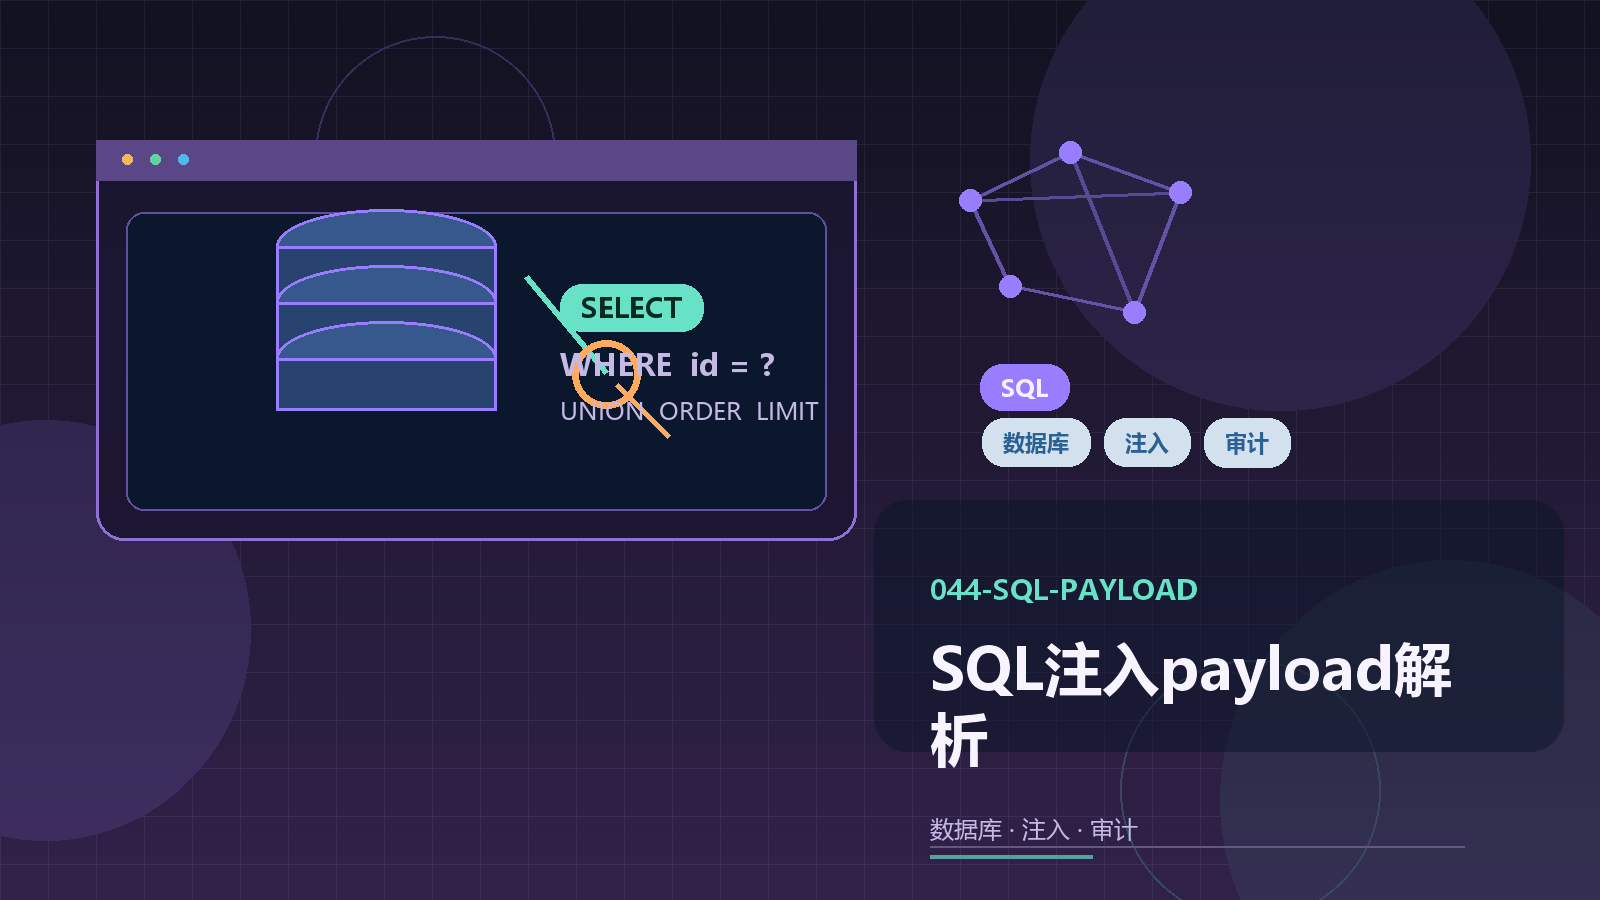Switch to the 数据库 tag
The height and width of the screenshot is (900, 1600).
click(x=1035, y=443)
